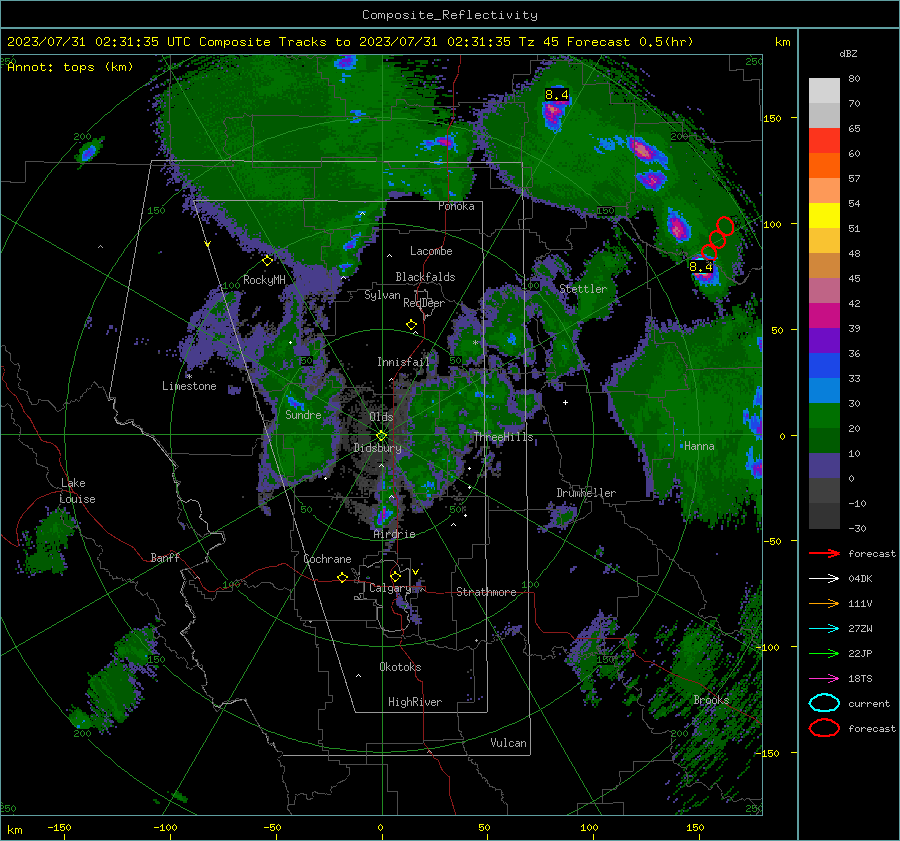Viewport: 900px width, 841px height.
Task: Click the Banff label
Action: (x=165, y=557)
